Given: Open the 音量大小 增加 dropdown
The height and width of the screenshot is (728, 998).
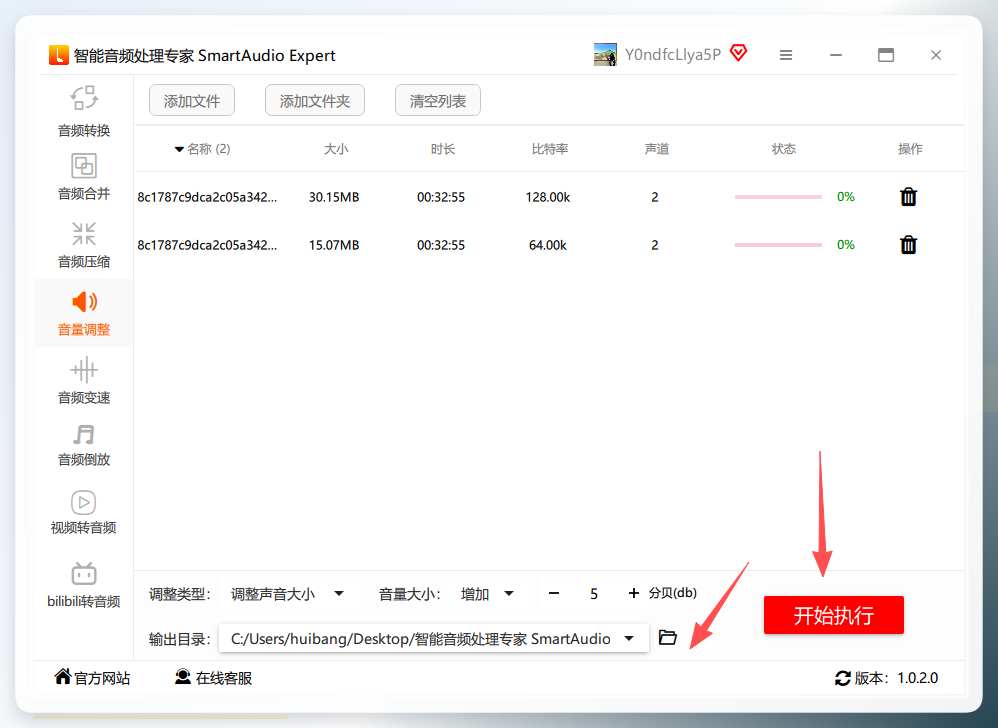Looking at the screenshot, I should point(488,594).
